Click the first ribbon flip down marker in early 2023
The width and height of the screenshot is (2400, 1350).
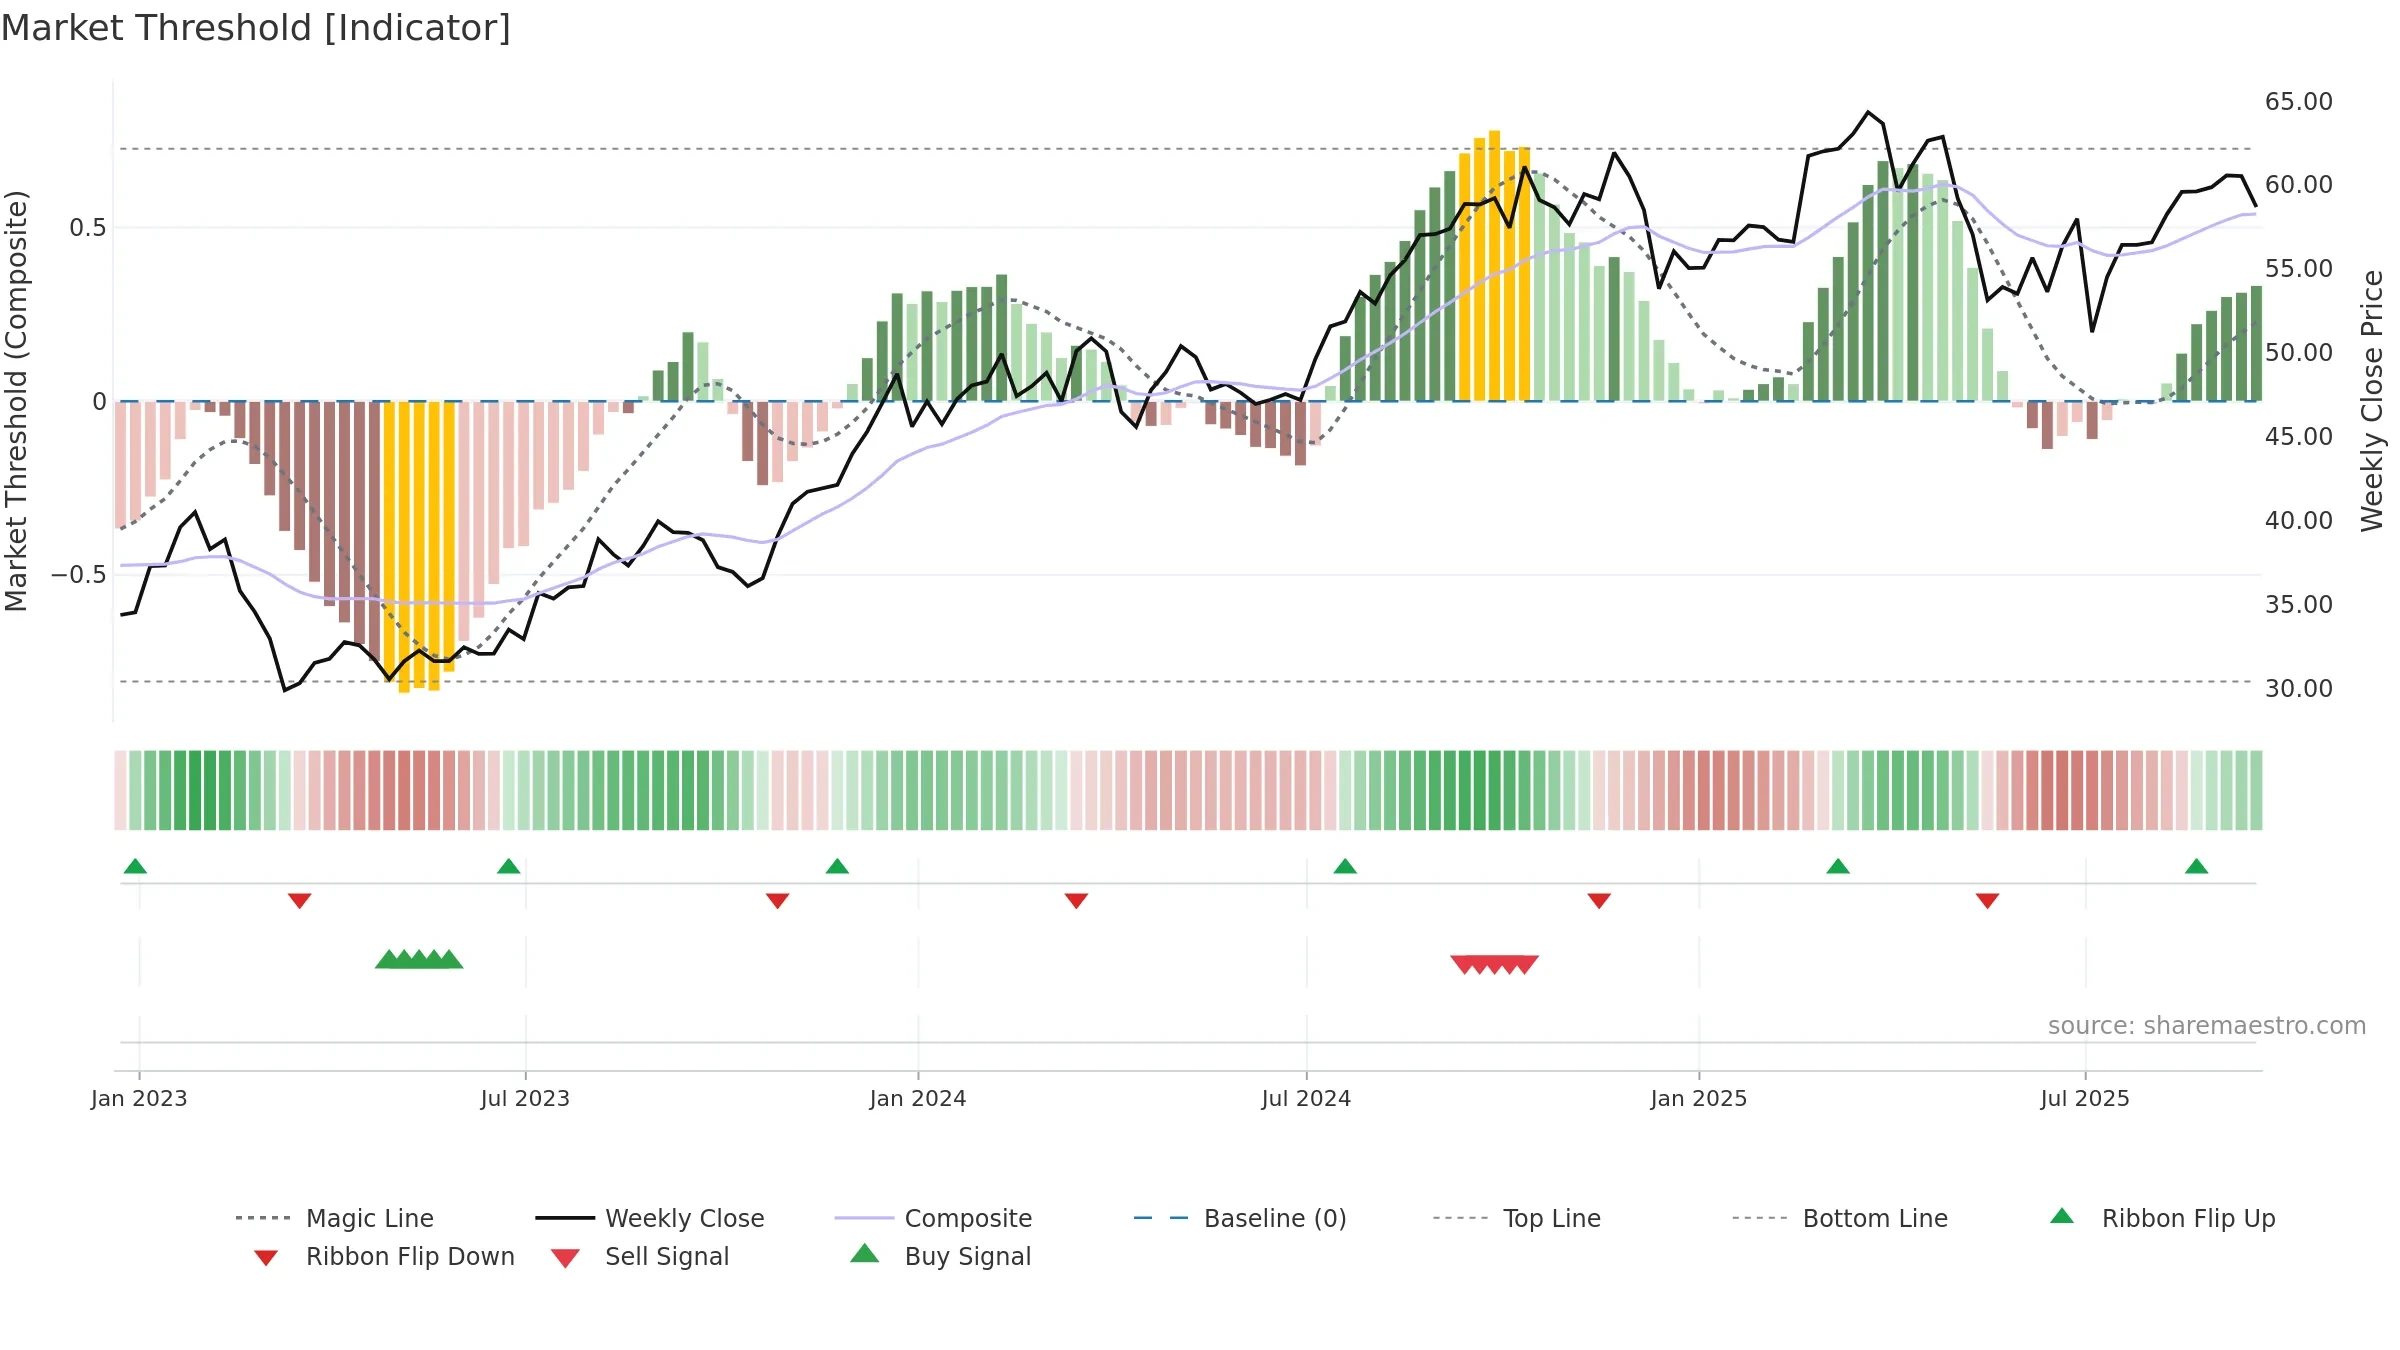point(299,901)
